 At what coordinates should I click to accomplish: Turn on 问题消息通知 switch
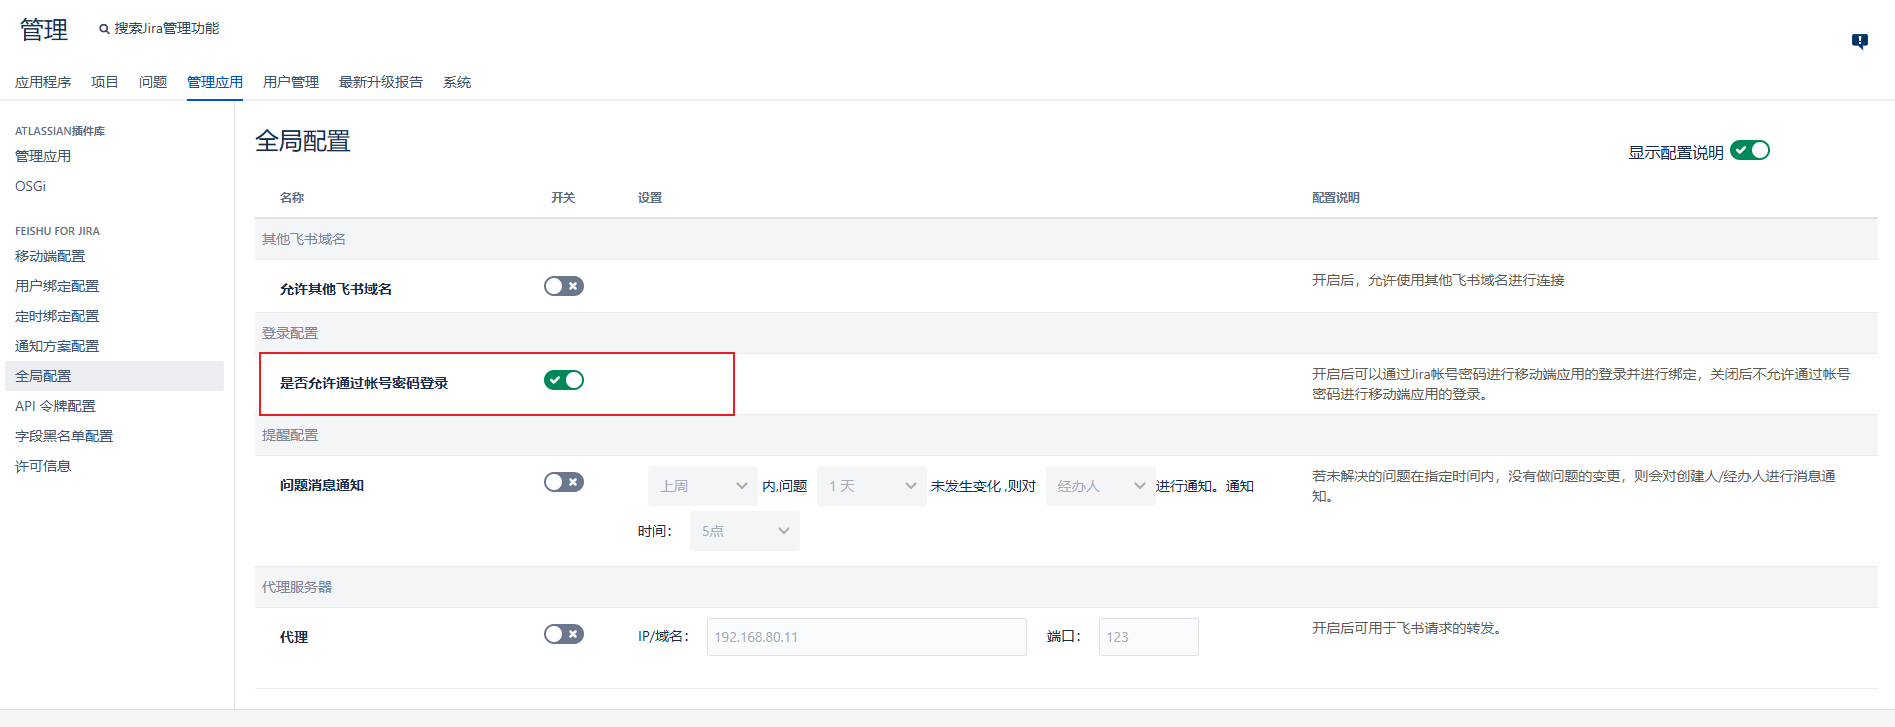[x=564, y=482]
